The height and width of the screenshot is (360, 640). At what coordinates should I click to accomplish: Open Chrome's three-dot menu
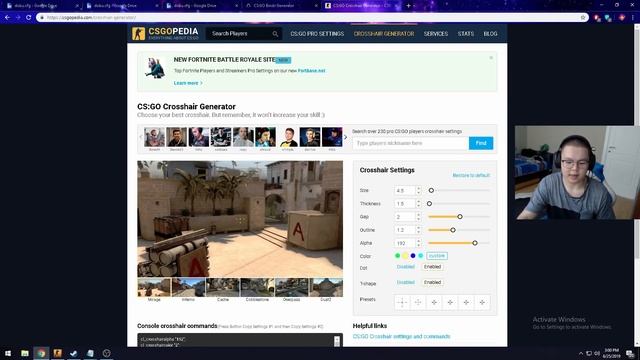pos(633,18)
